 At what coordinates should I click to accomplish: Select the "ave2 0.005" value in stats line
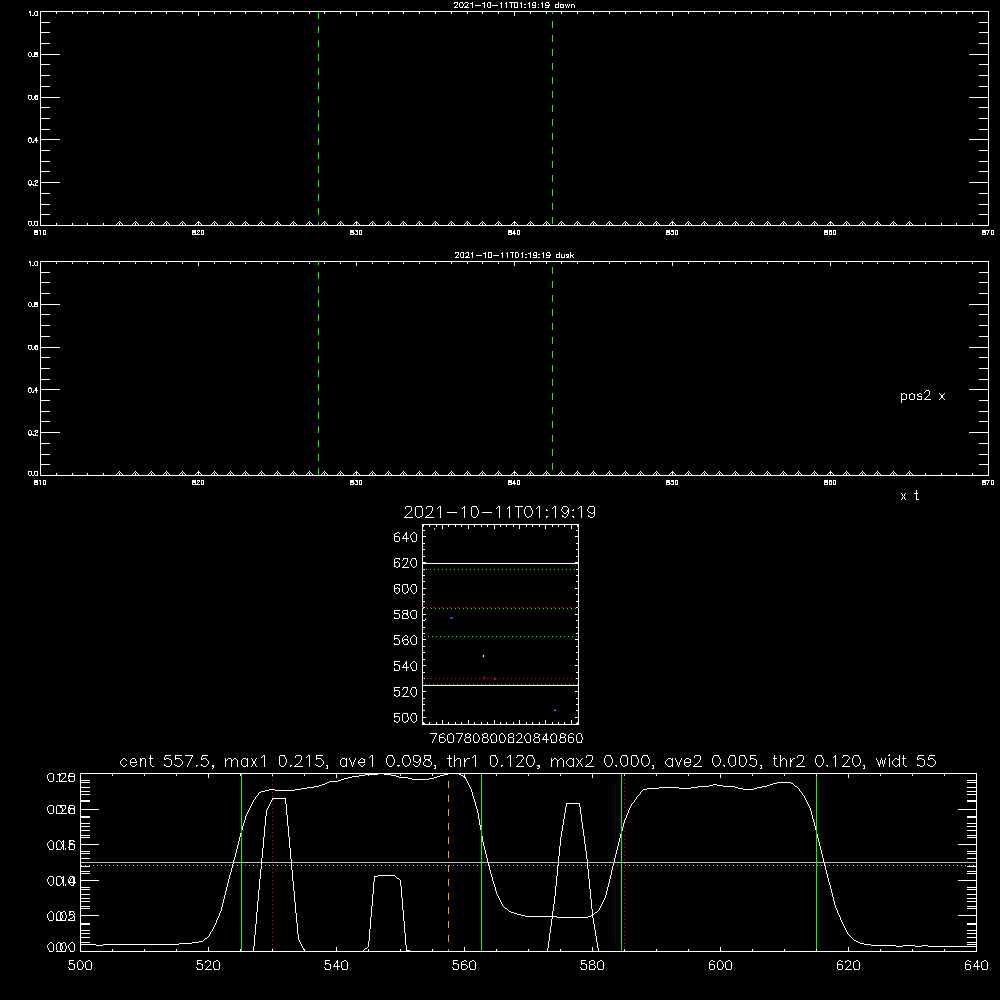pos(713,761)
